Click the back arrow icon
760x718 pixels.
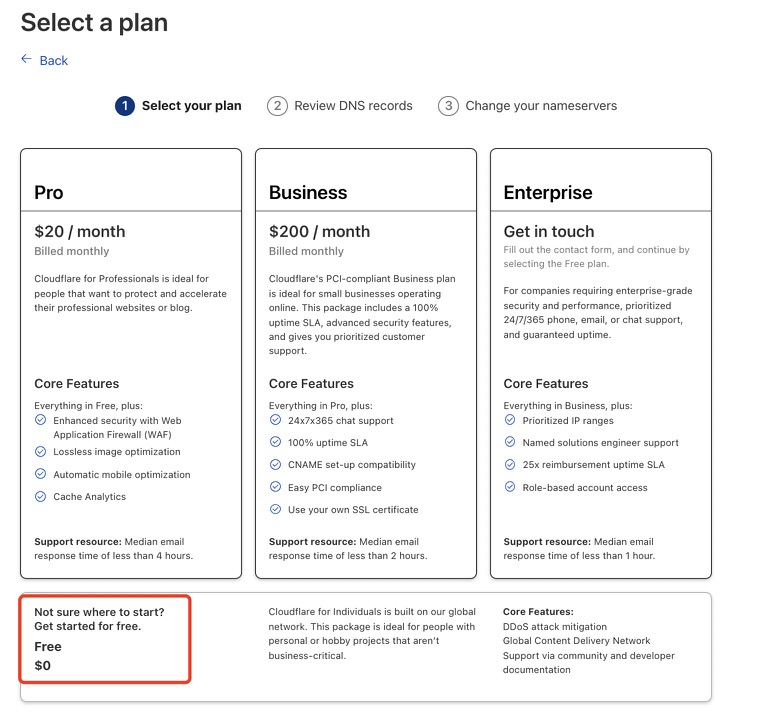(x=26, y=60)
